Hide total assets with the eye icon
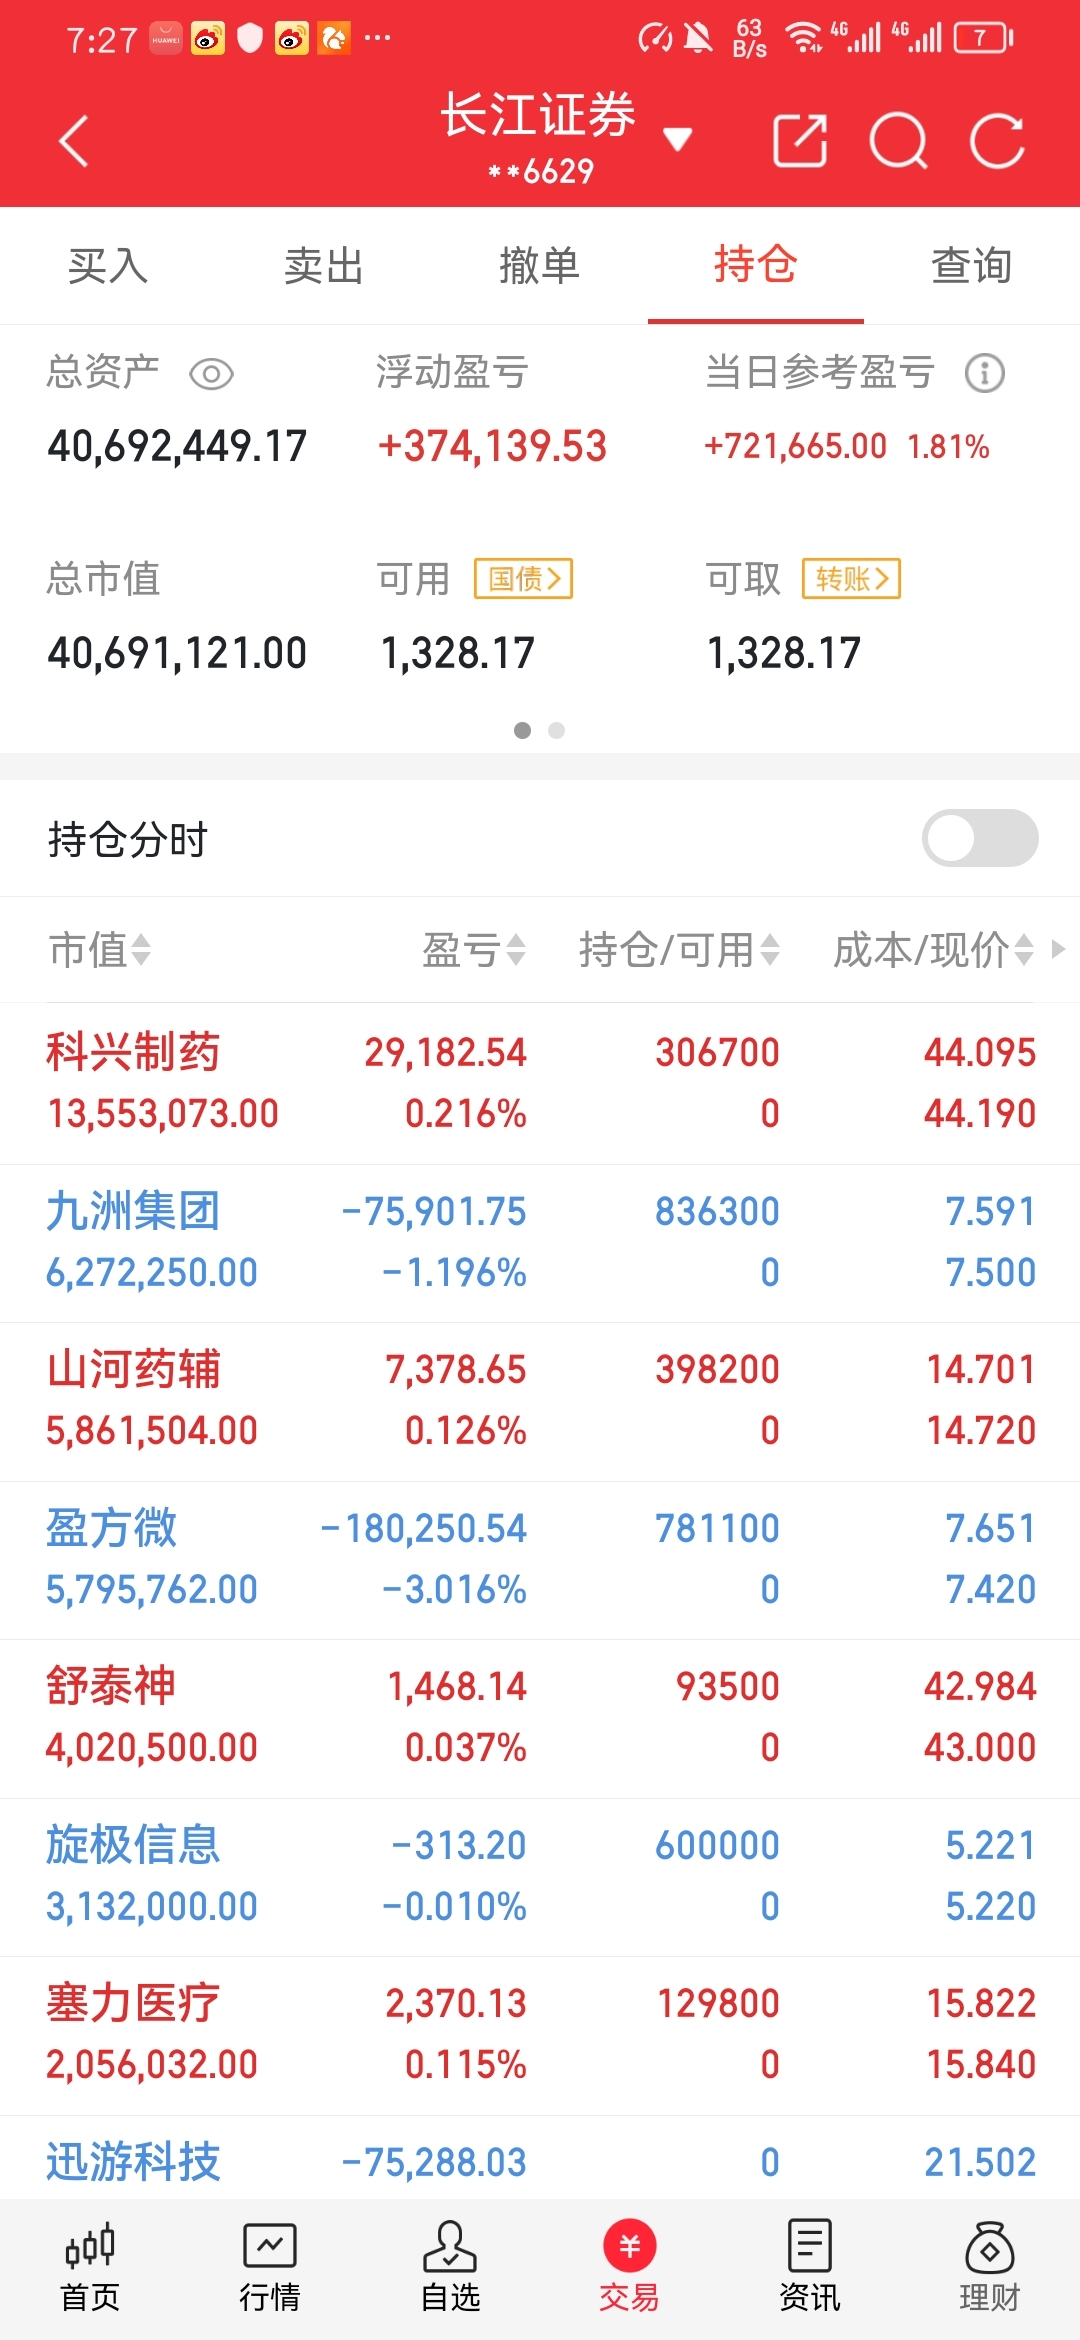The image size is (1080, 2340). tap(211, 374)
